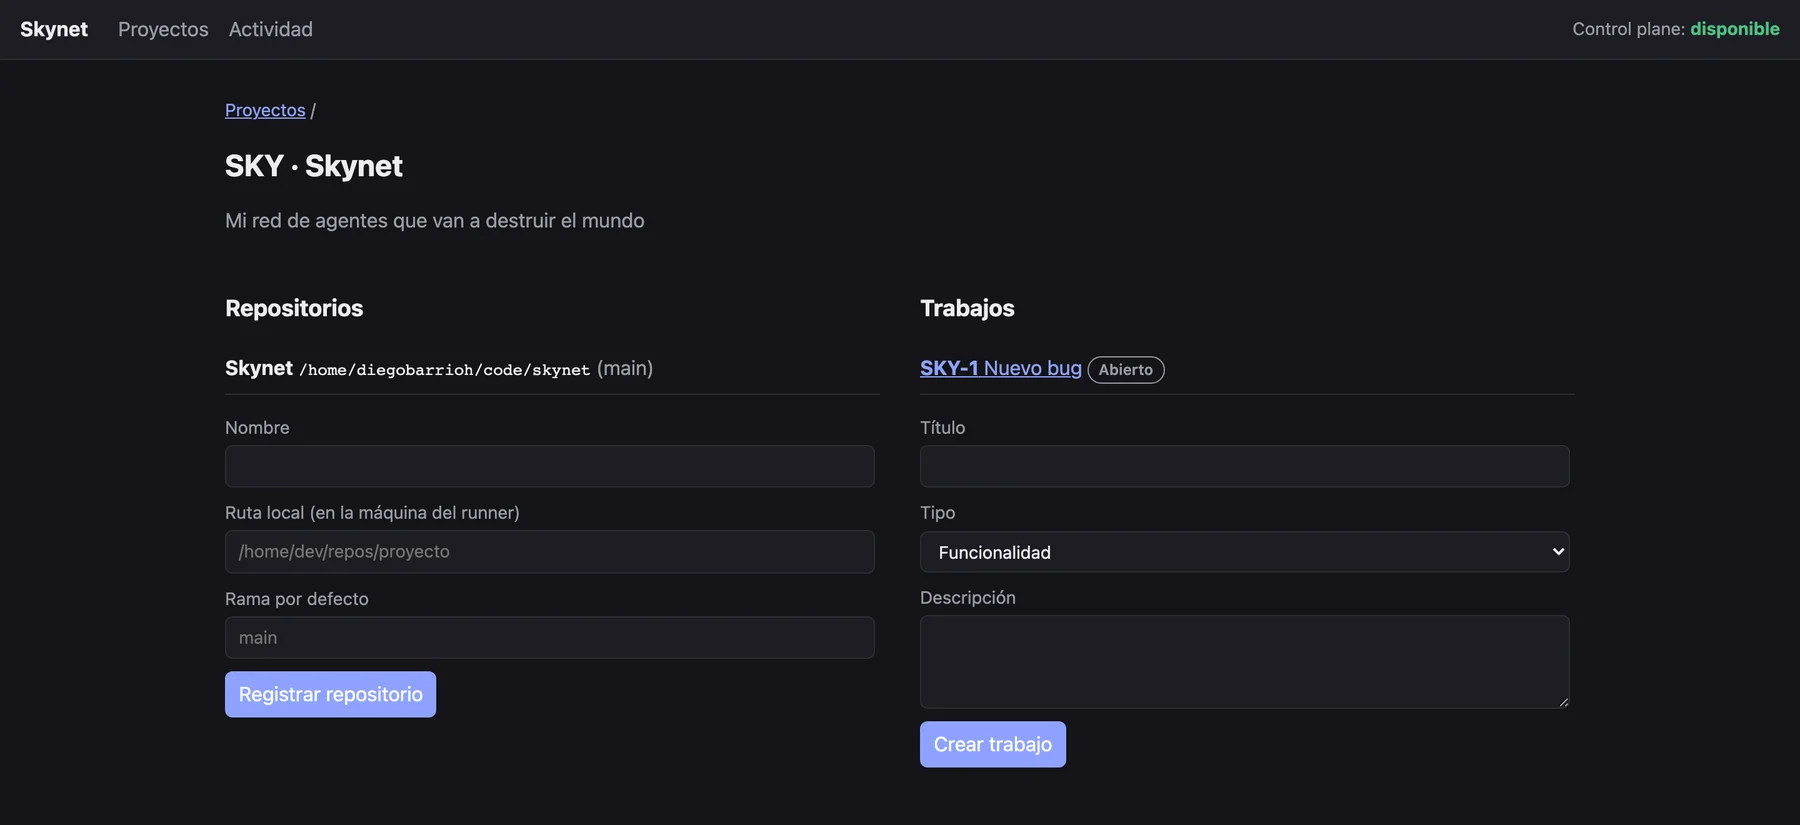The height and width of the screenshot is (825, 1800).
Task: Click the Trabajos section heading
Action: (x=967, y=308)
